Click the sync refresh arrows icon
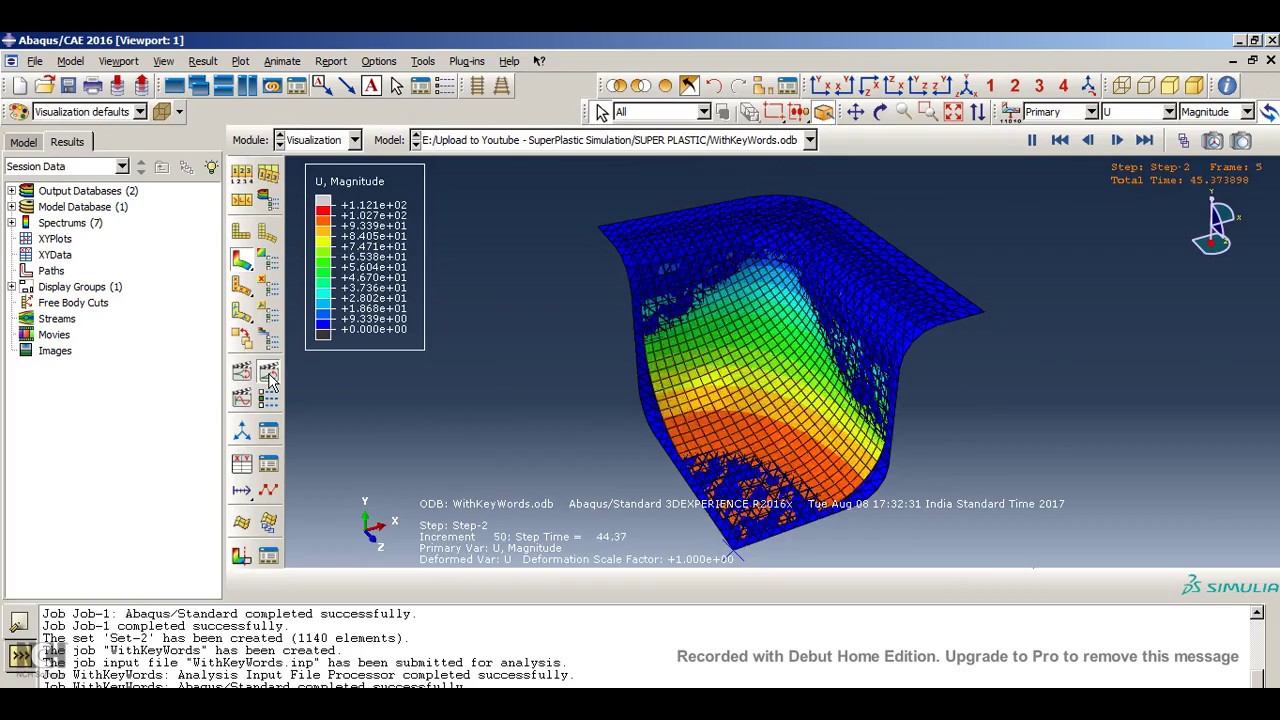This screenshot has height=720, width=1280. pyautogui.click(x=1268, y=112)
